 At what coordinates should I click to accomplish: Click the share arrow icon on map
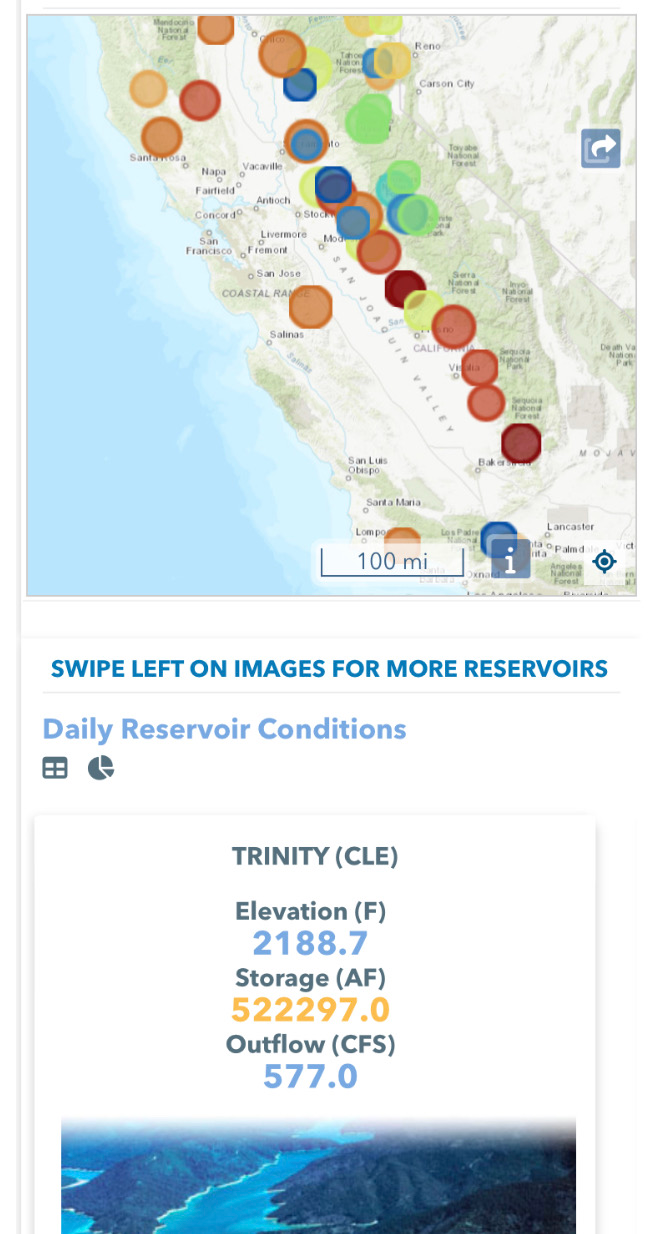[x=601, y=149]
